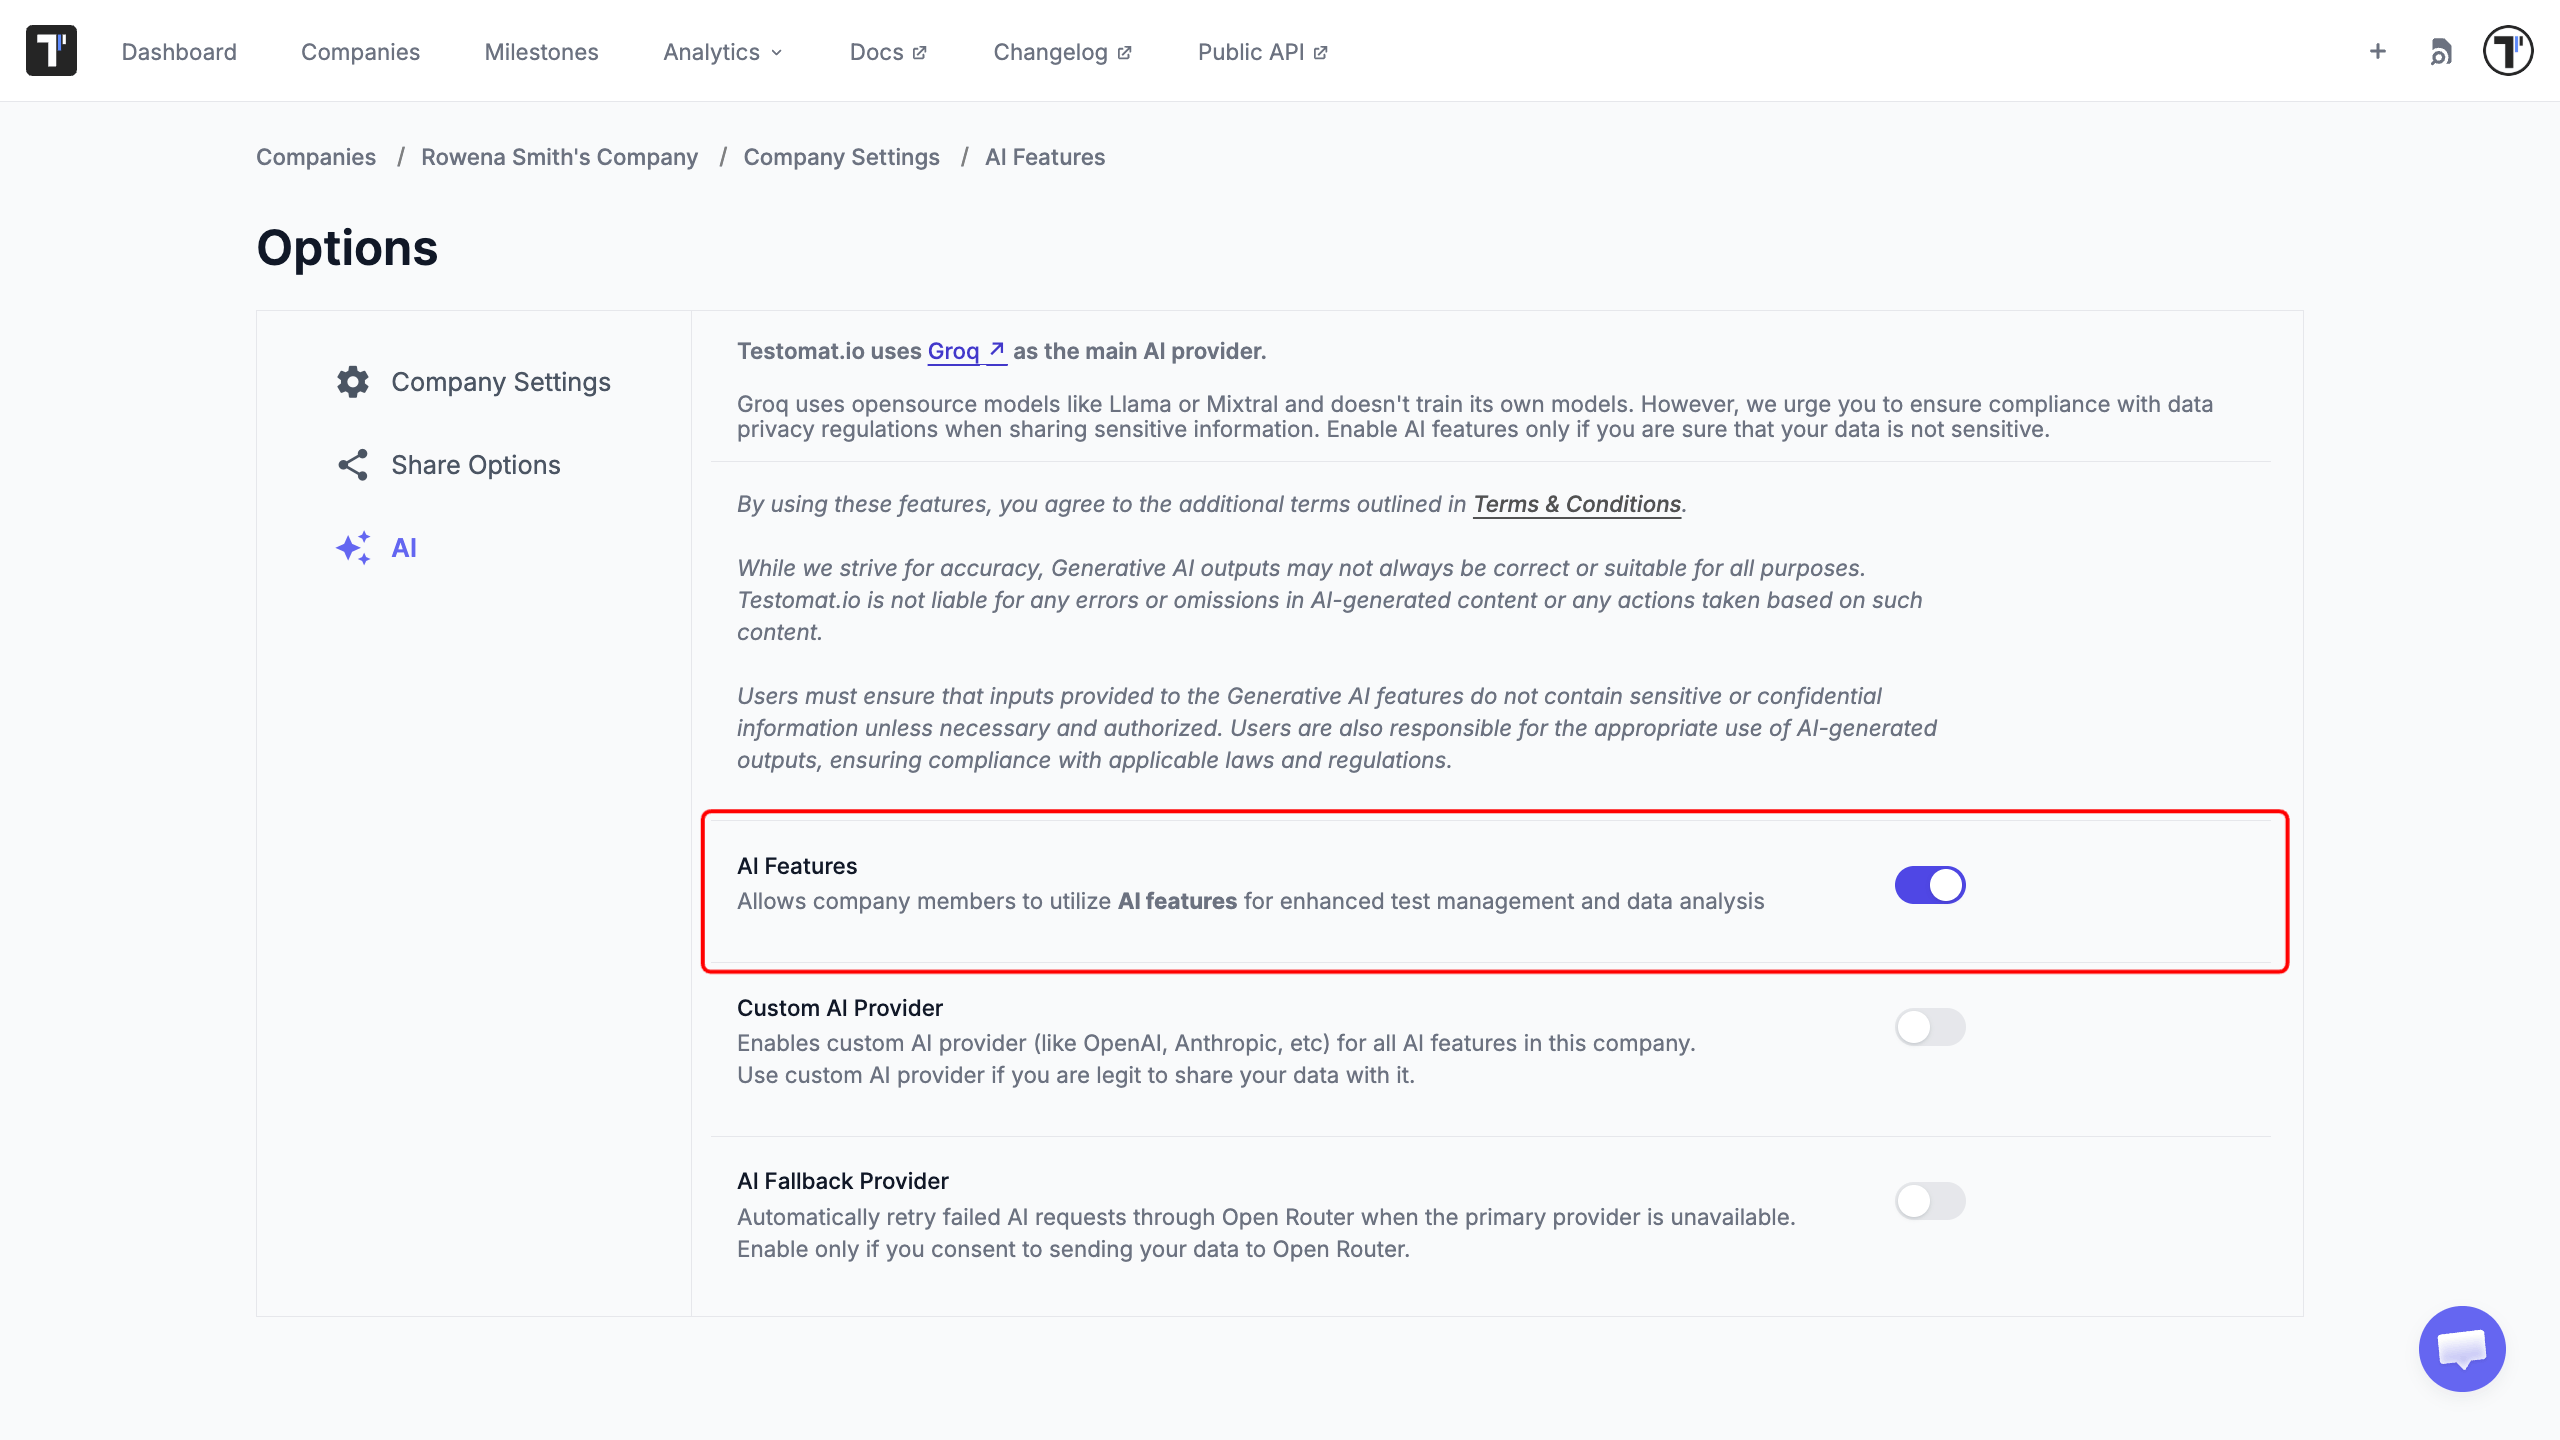The height and width of the screenshot is (1440, 2560).
Task: Click the sparkle AI icon in the sidebar
Action: (x=353, y=548)
